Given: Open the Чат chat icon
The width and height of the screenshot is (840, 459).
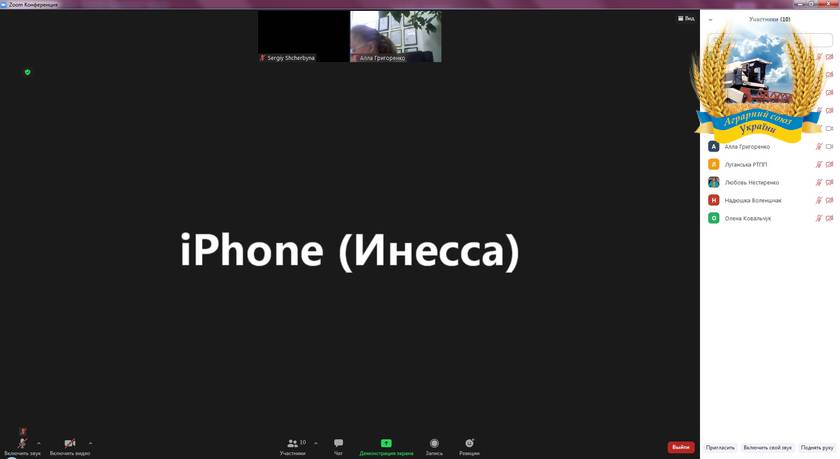Looking at the screenshot, I should pos(338,443).
